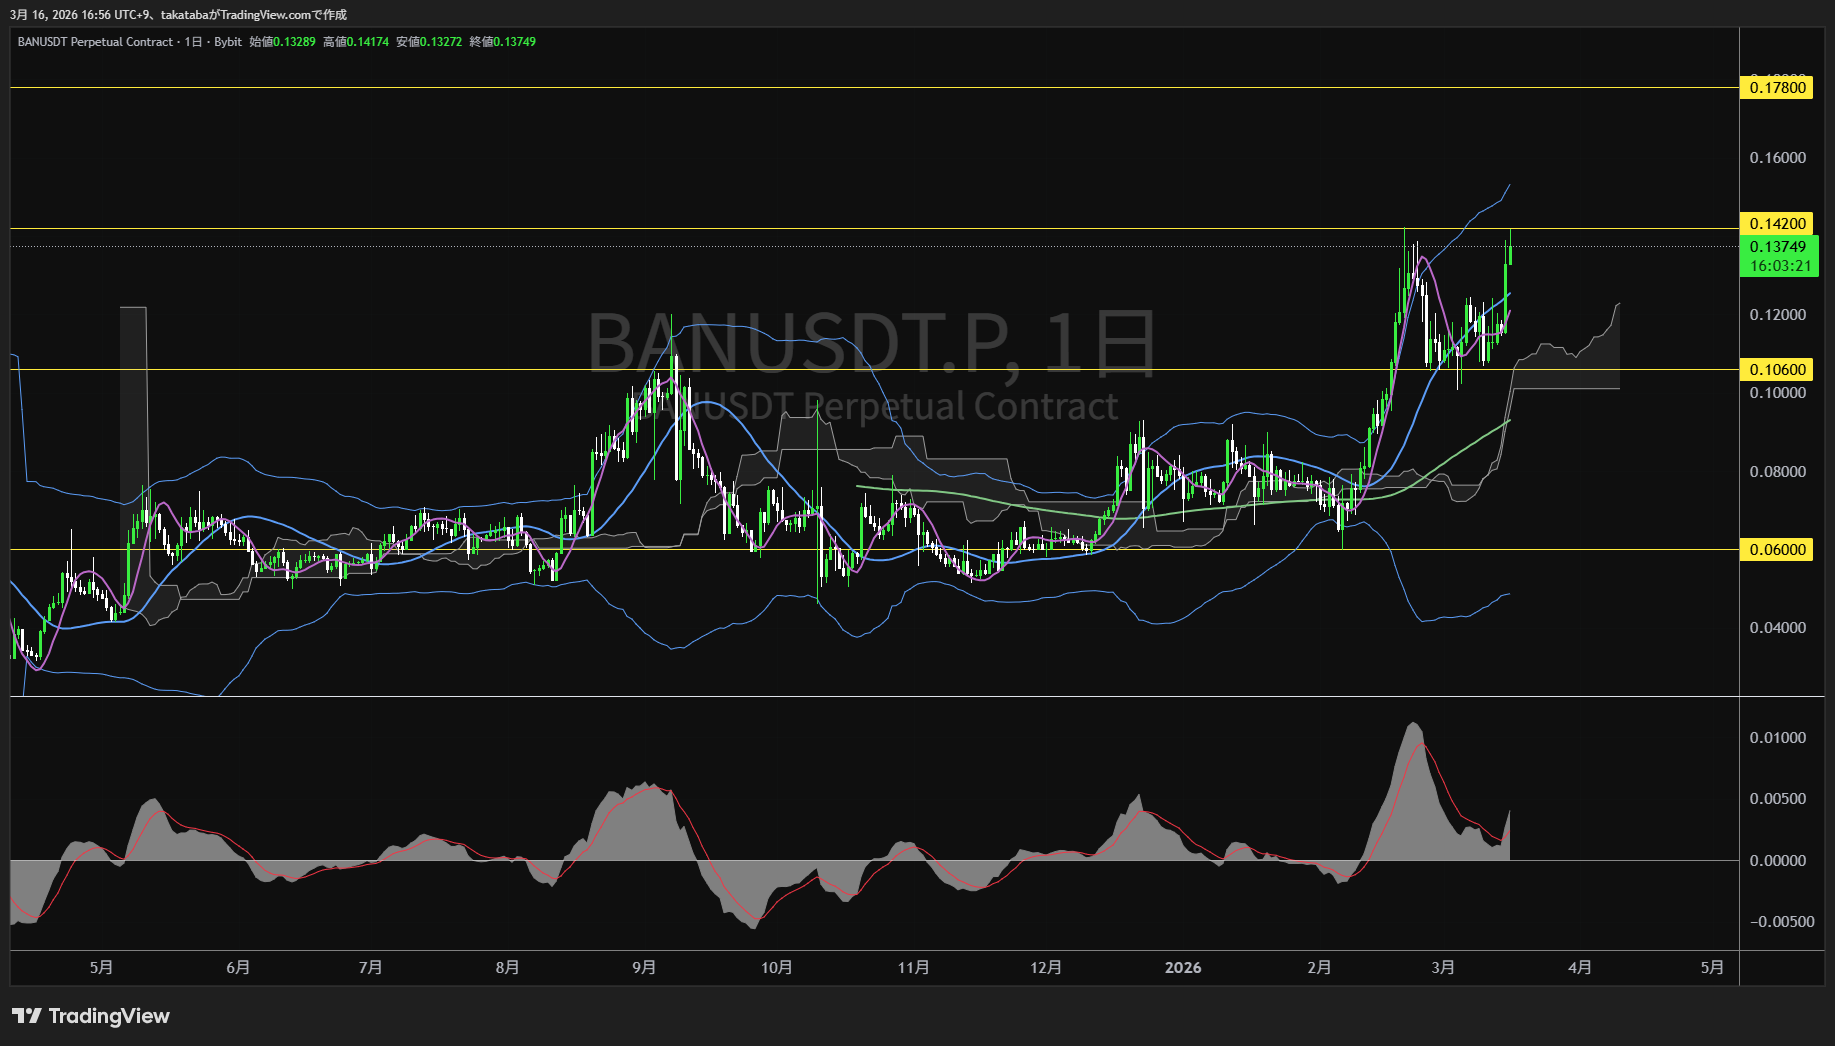1835x1046 pixels.
Task: Click the opening price value 始値0.13289
Action: click(x=283, y=42)
